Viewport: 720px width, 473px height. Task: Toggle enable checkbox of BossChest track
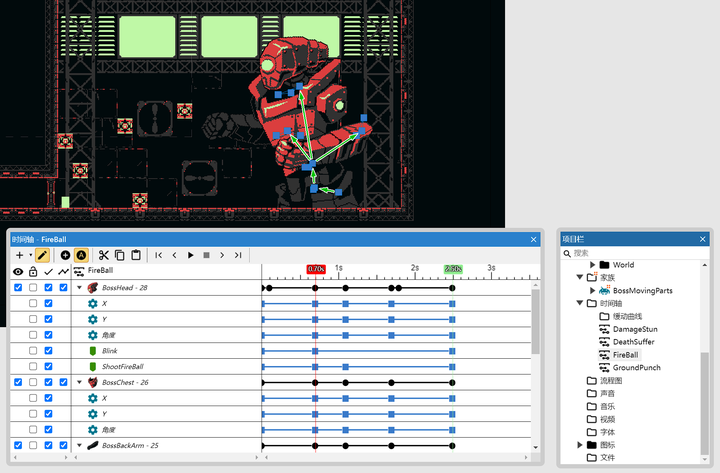tap(48, 382)
